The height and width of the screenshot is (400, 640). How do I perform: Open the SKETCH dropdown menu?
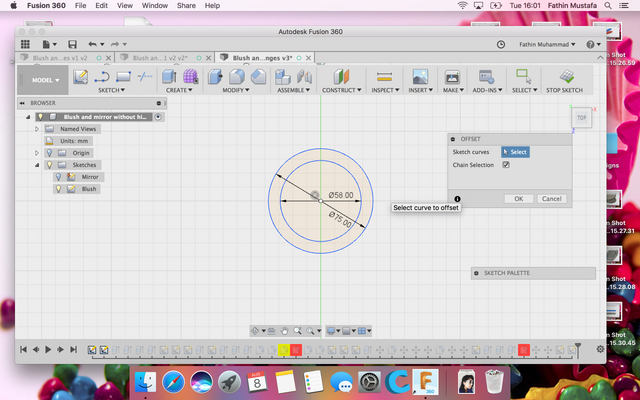111,90
